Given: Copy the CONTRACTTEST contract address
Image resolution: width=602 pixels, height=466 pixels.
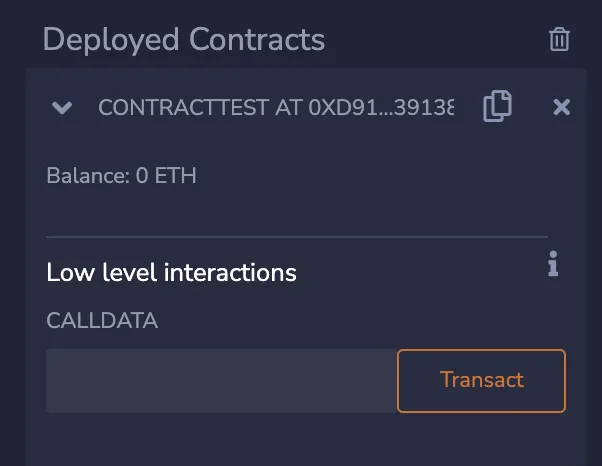Looking at the screenshot, I should pyautogui.click(x=497, y=106).
